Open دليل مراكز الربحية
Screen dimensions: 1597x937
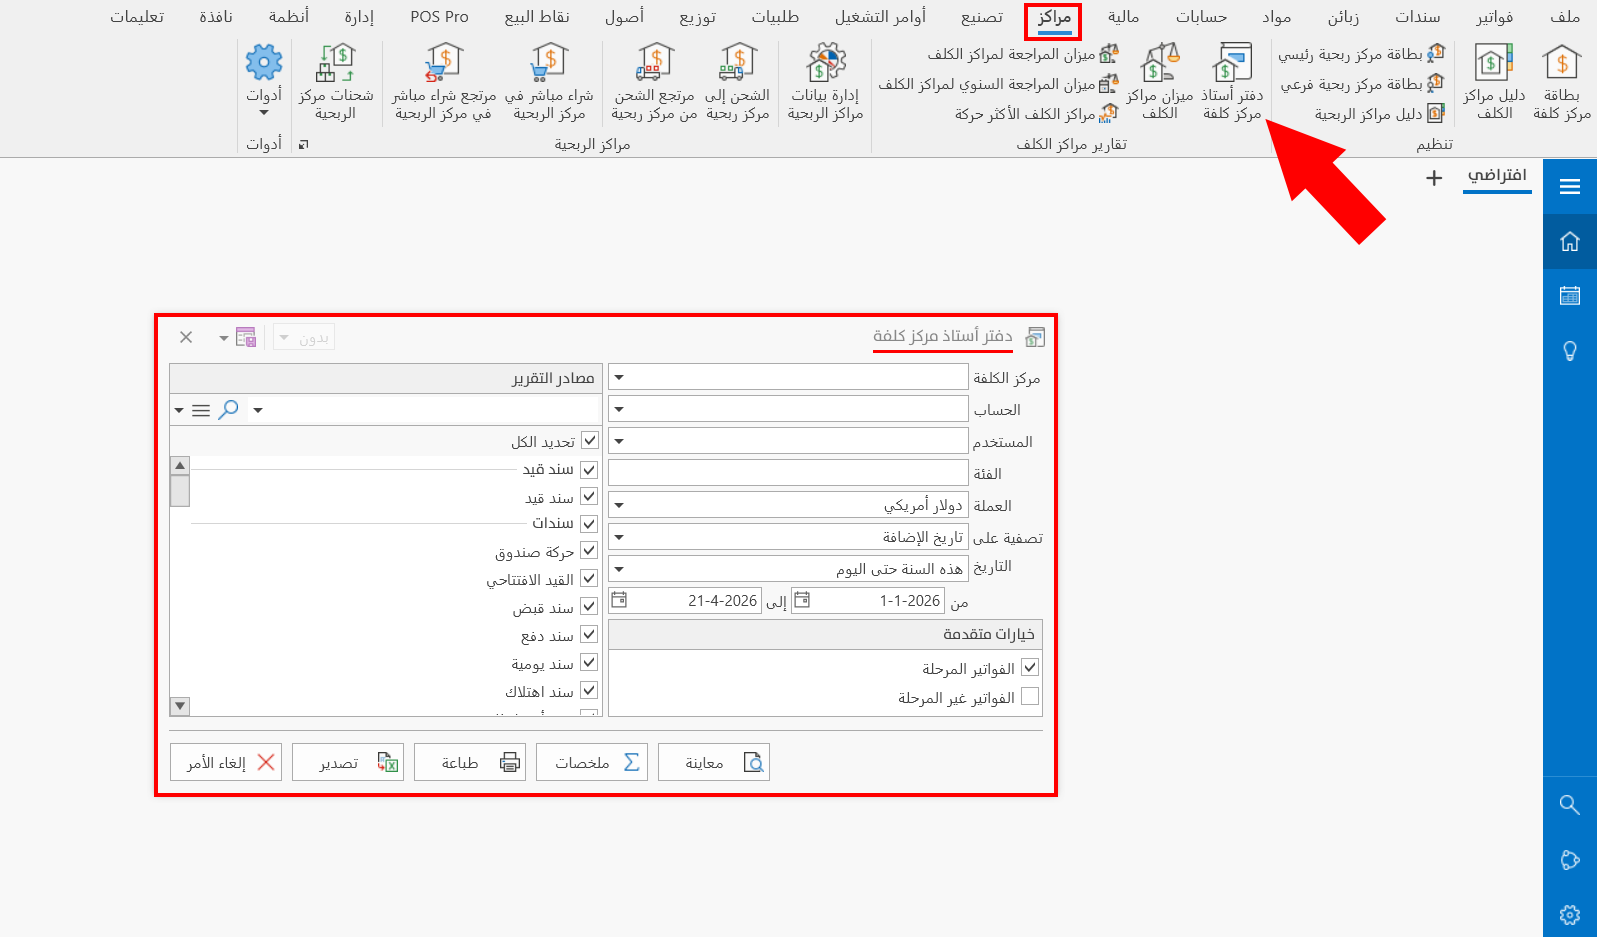pos(1379,114)
